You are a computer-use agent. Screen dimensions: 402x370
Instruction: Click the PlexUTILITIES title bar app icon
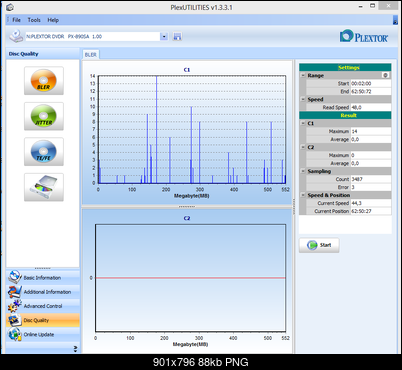(10, 7)
